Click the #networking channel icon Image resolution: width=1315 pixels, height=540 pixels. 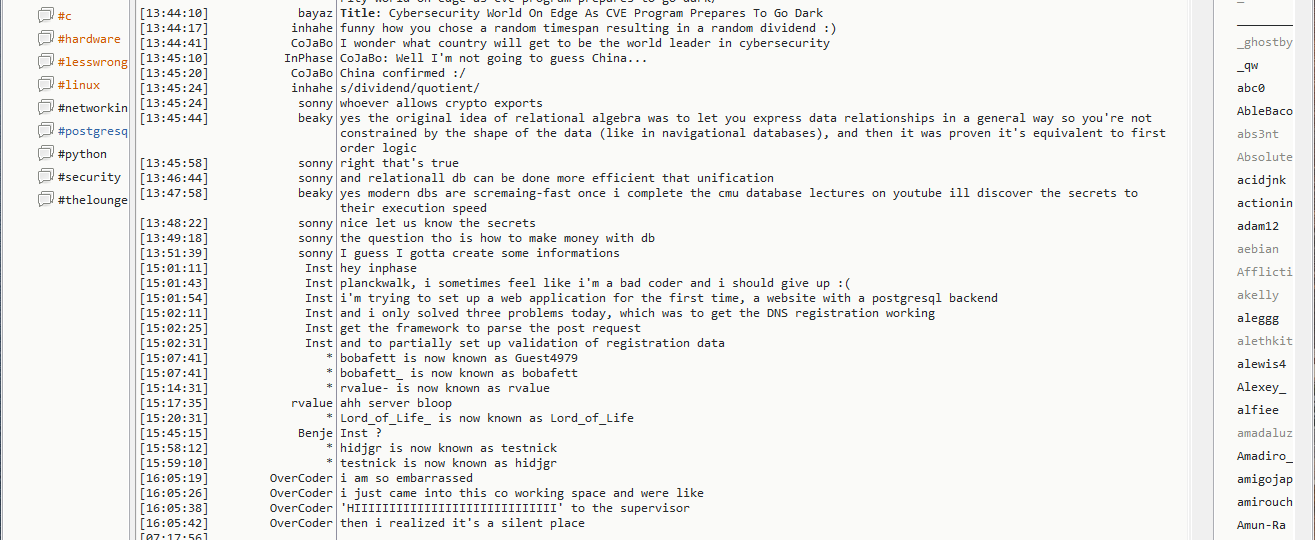pos(45,108)
